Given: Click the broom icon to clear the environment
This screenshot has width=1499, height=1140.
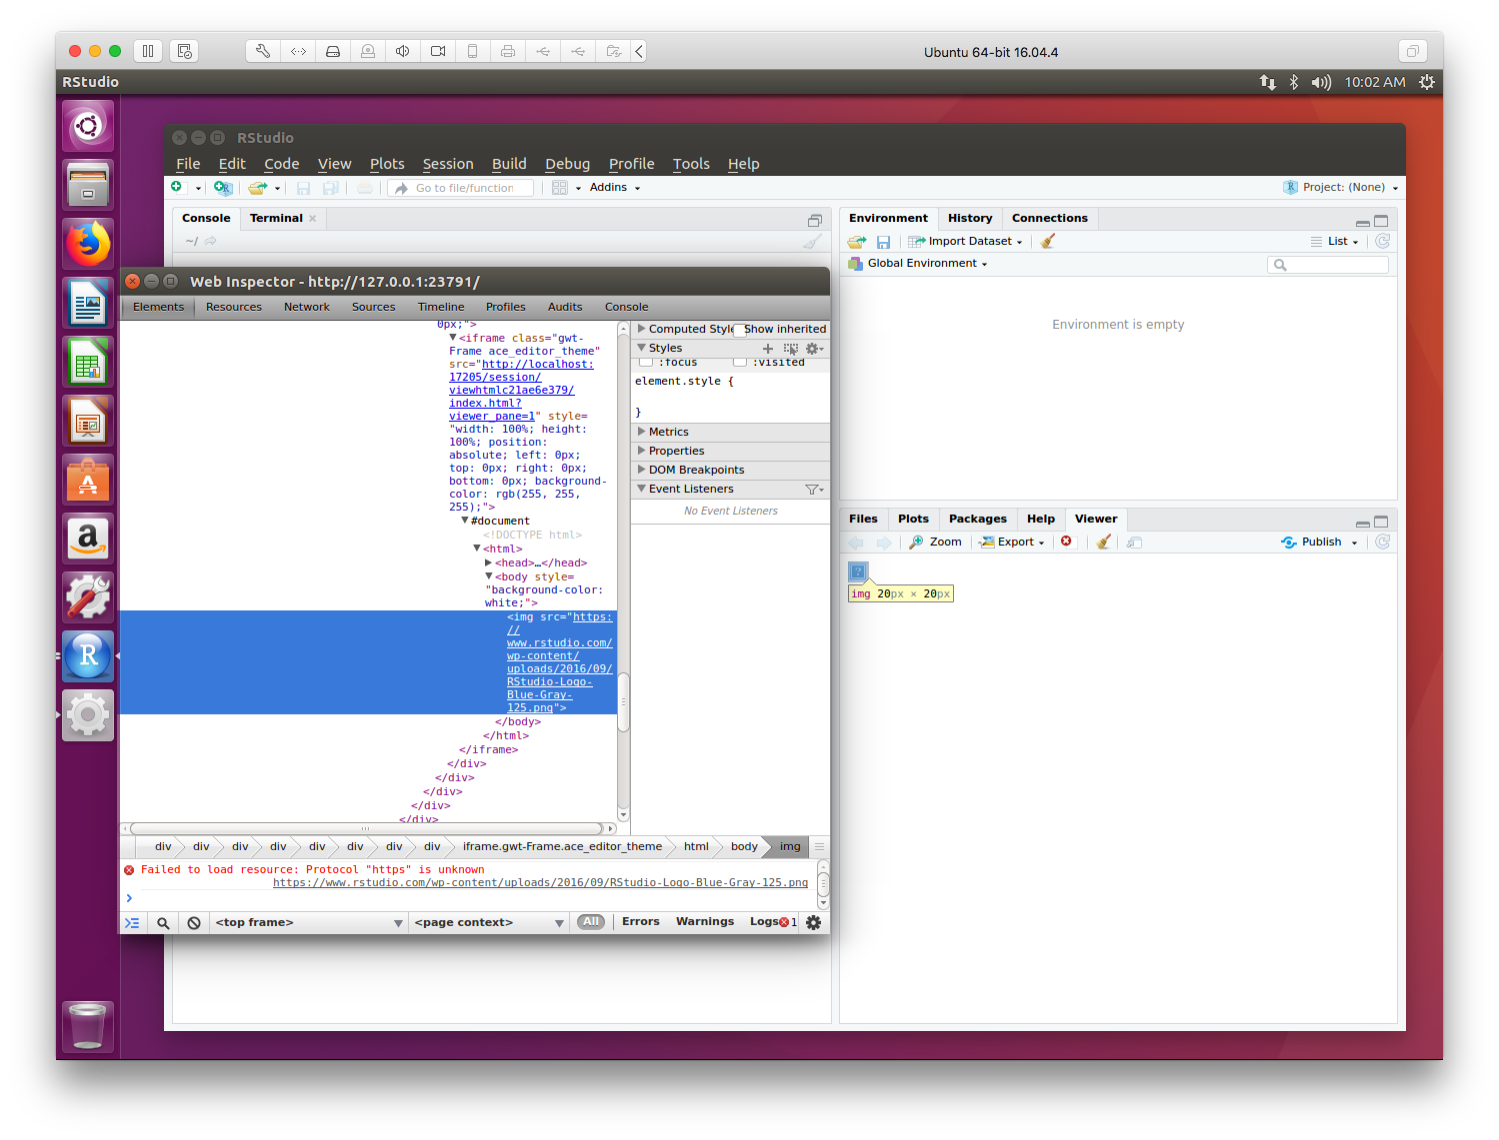Looking at the screenshot, I should (1046, 241).
